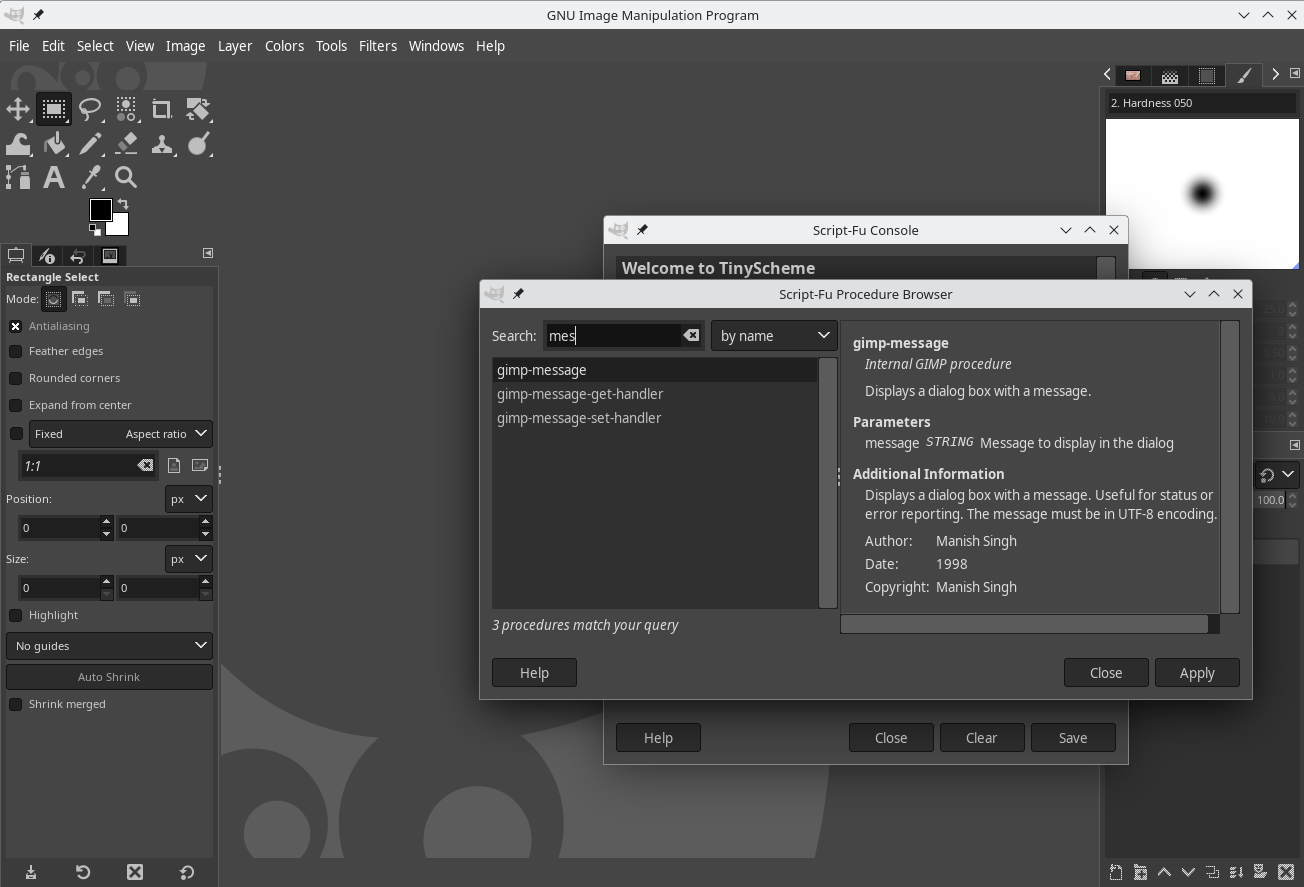Select the Eraser tool

pyautogui.click(x=126, y=144)
